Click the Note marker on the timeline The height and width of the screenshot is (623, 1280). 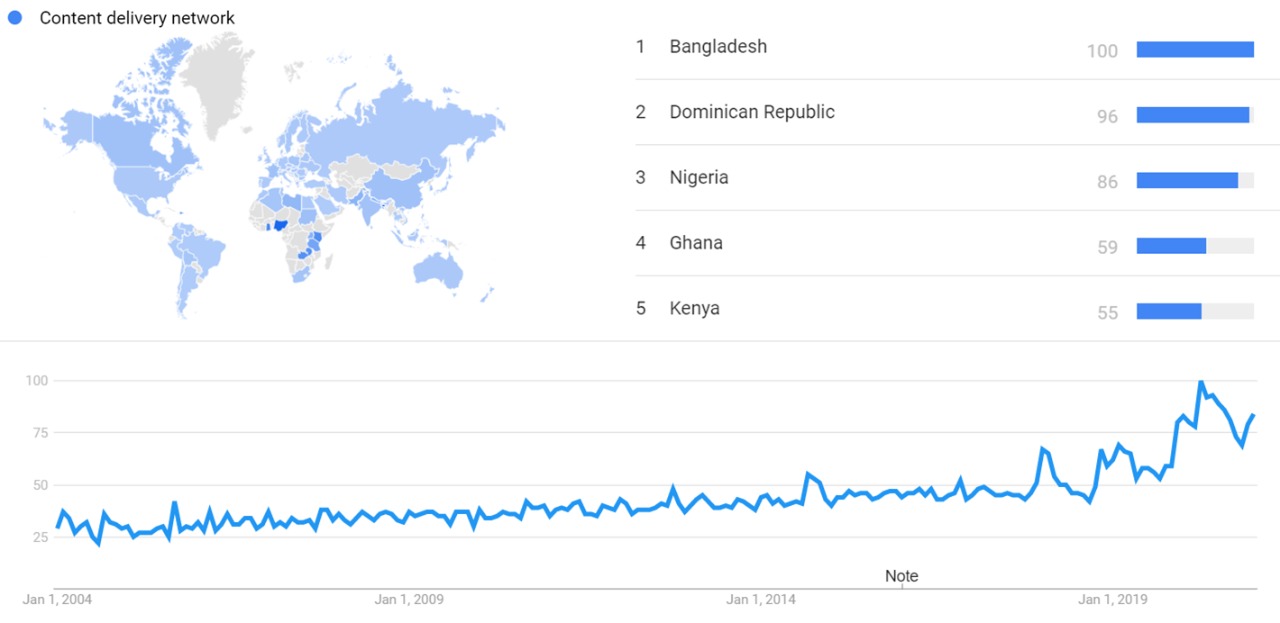click(x=901, y=577)
